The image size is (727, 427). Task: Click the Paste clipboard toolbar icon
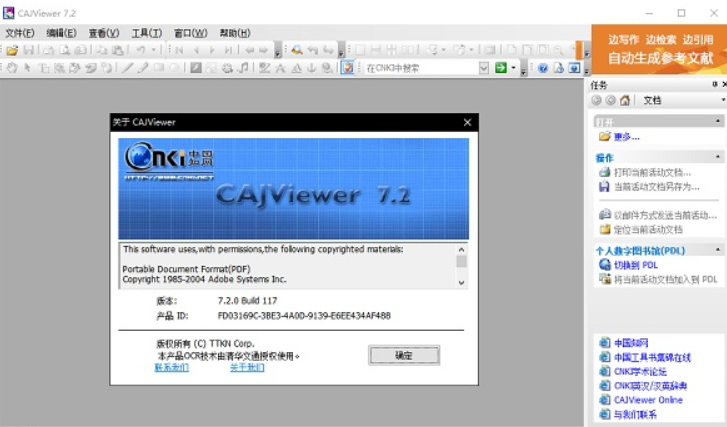118,50
